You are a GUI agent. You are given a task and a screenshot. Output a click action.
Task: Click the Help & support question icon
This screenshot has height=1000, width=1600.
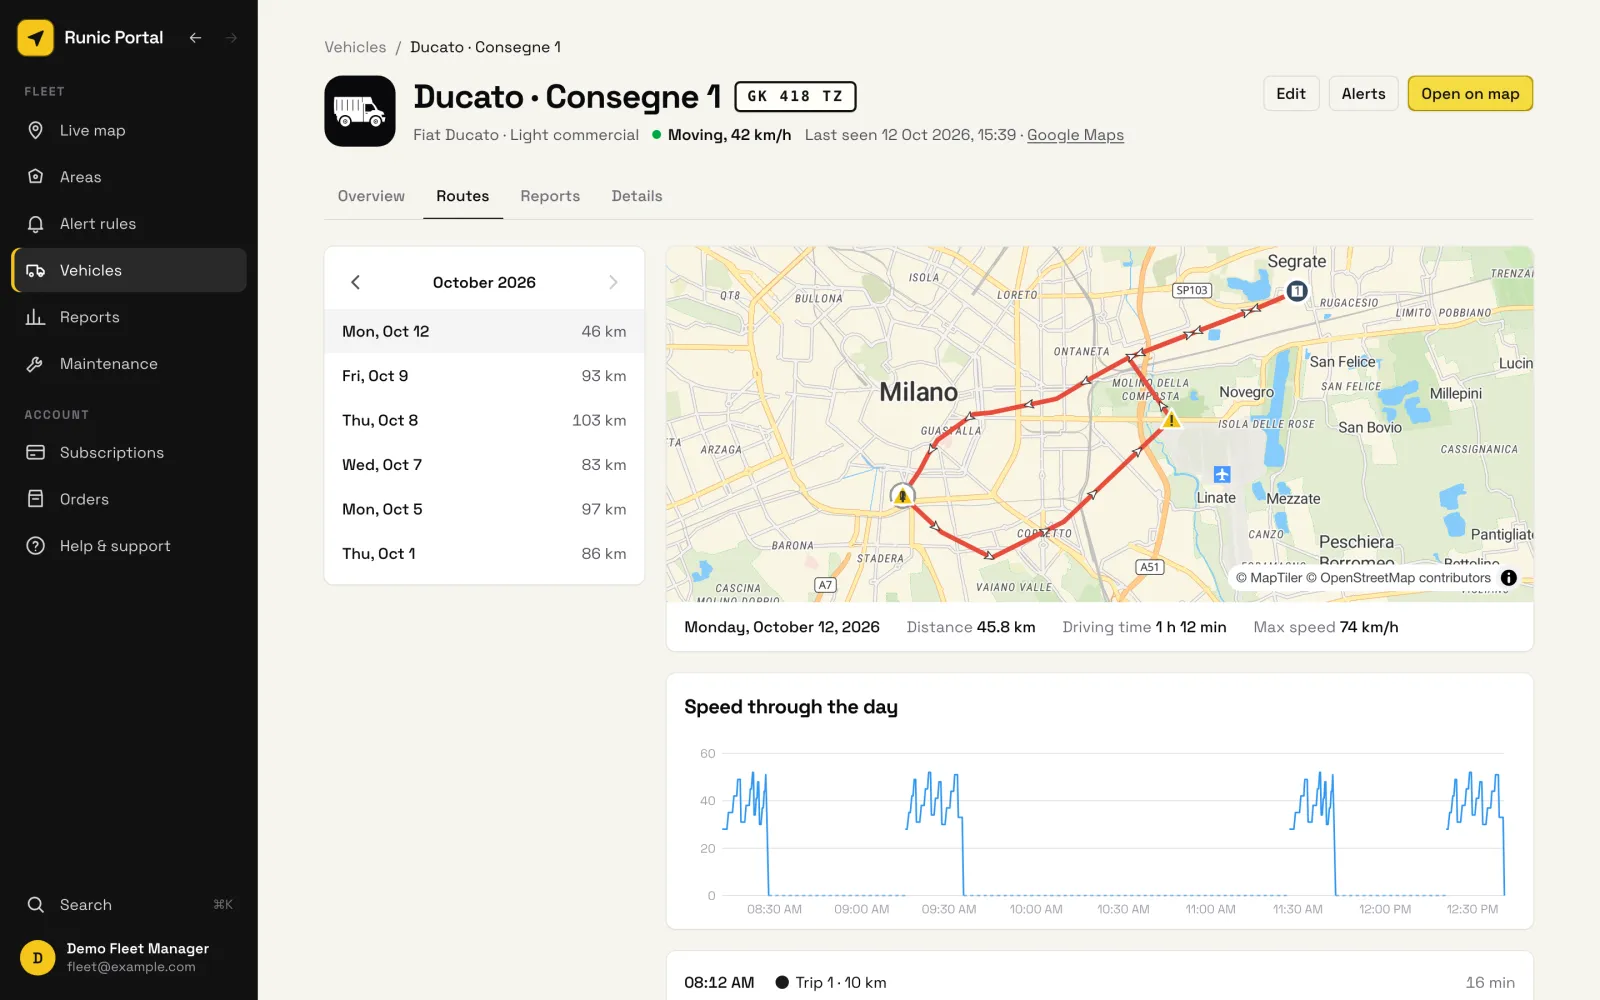click(x=36, y=546)
